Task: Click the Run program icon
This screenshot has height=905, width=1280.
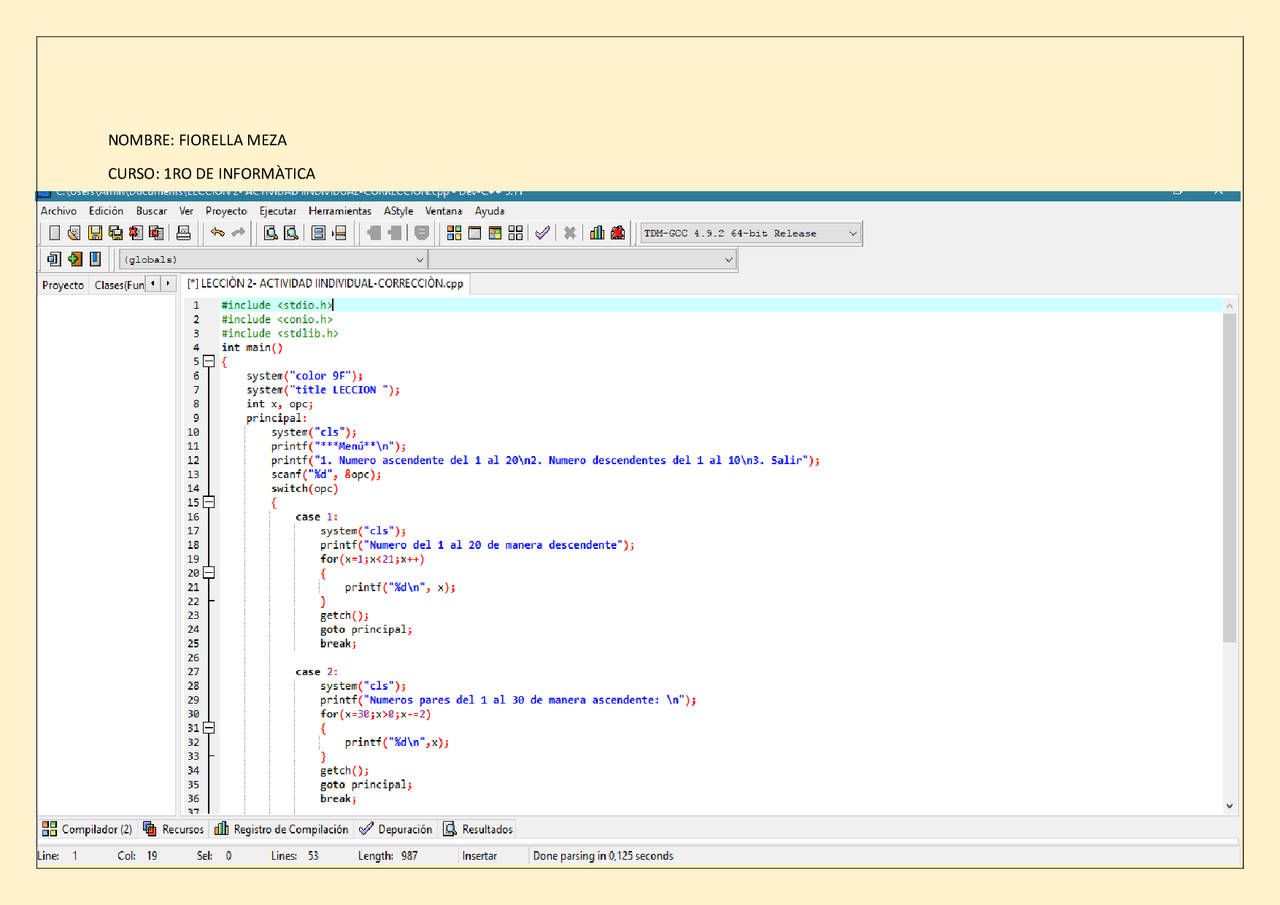Action: click(475, 233)
